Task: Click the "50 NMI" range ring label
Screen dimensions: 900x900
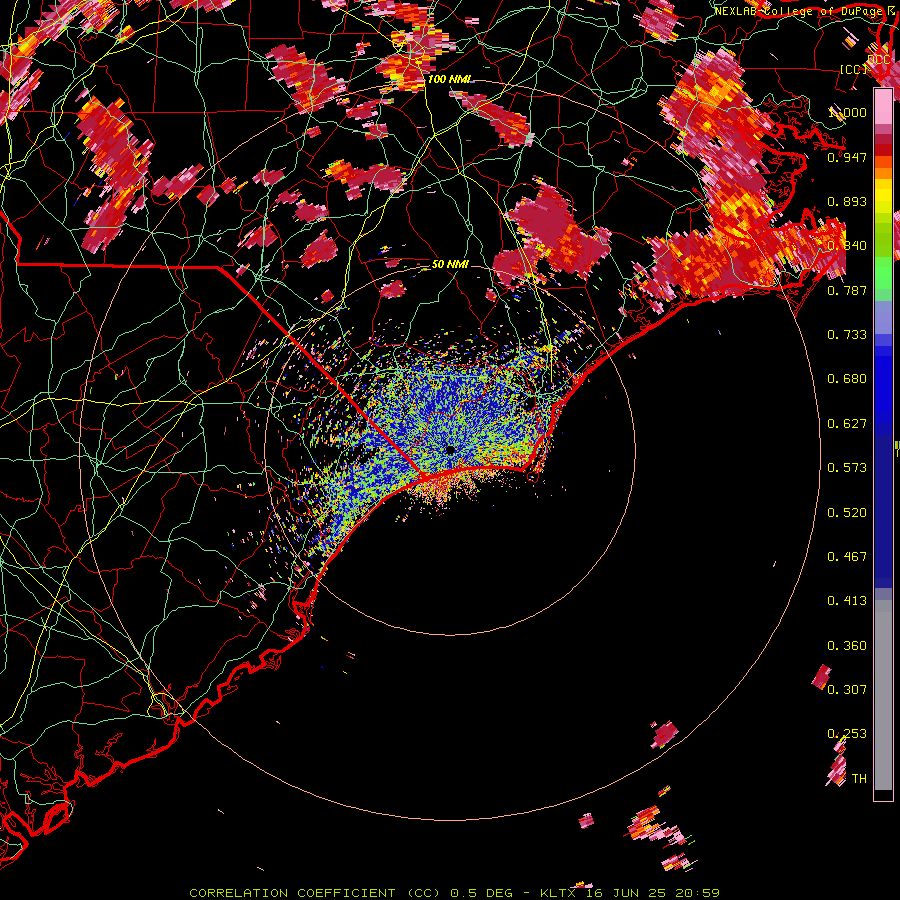Action: [x=449, y=264]
